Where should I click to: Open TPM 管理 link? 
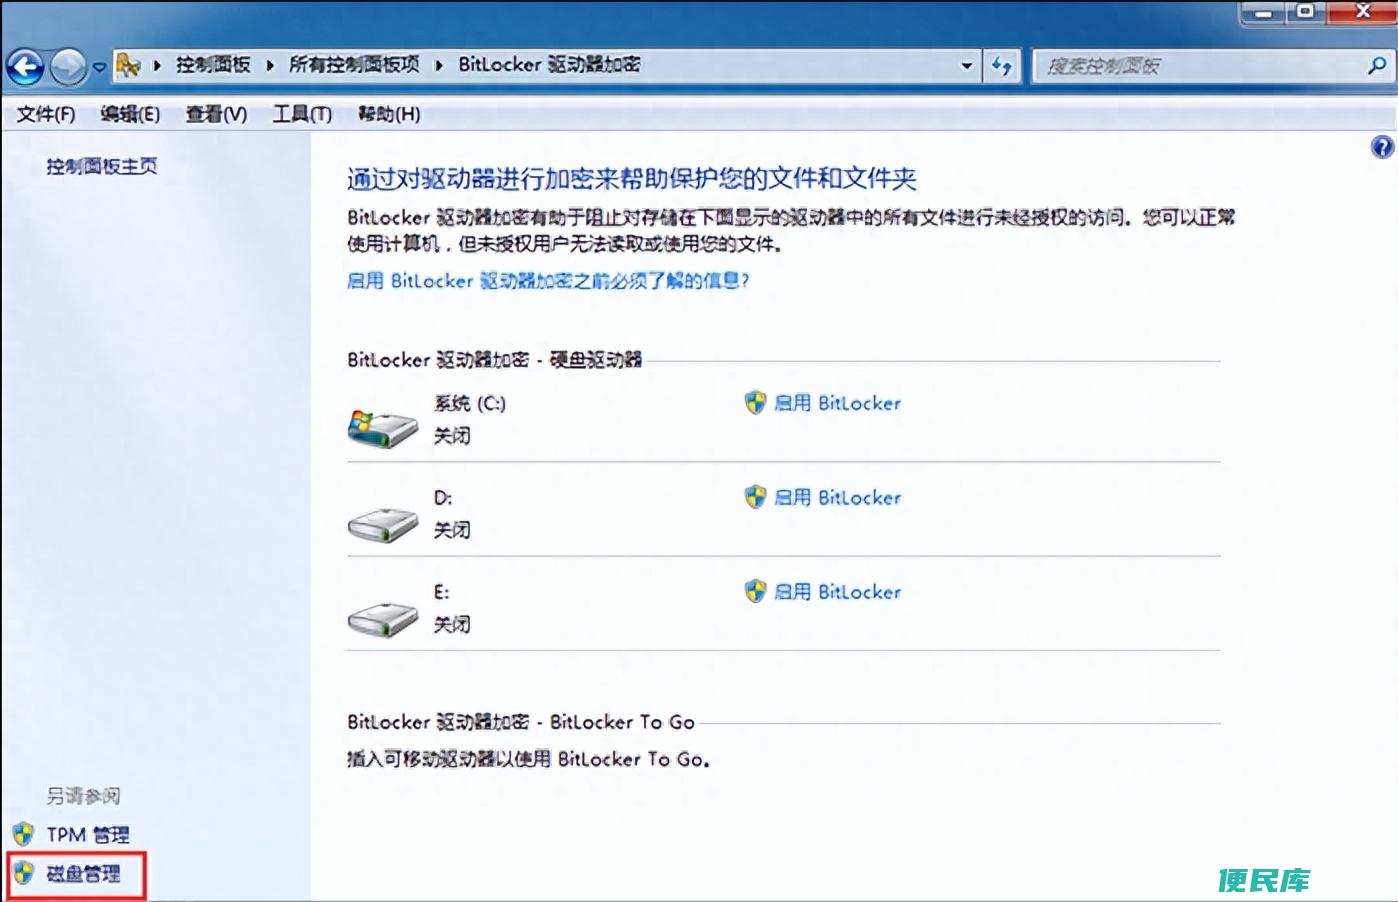point(88,835)
